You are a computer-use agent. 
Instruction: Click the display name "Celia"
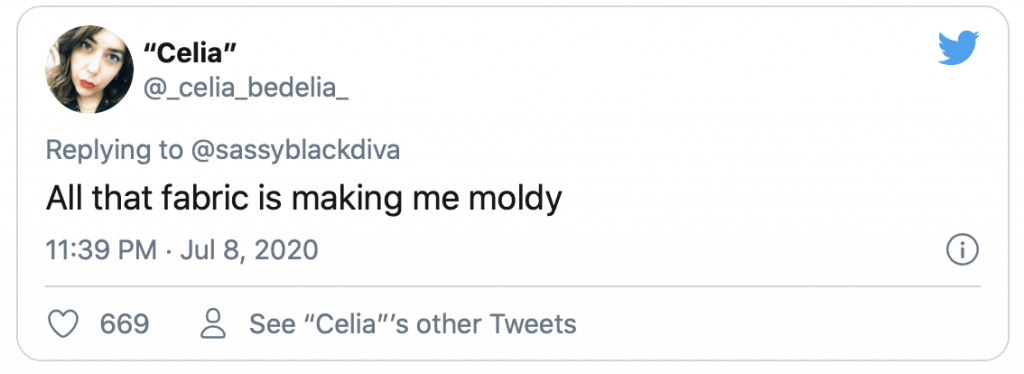tap(189, 53)
